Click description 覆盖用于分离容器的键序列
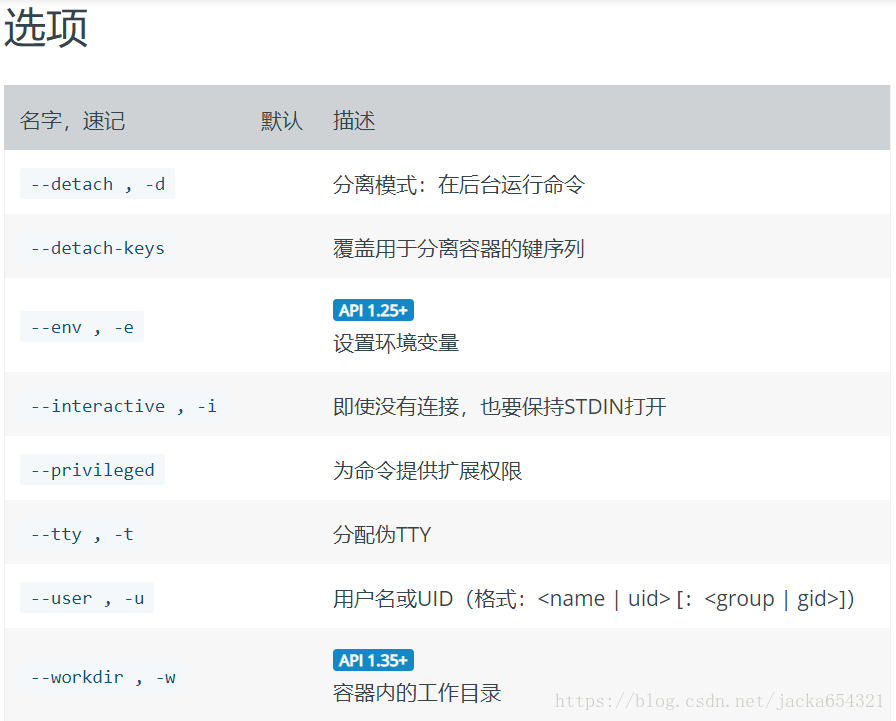 (459, 249)
